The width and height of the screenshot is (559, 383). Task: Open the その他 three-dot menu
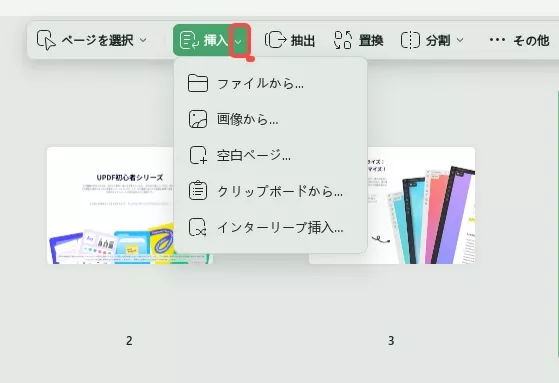tap(497, 40)
